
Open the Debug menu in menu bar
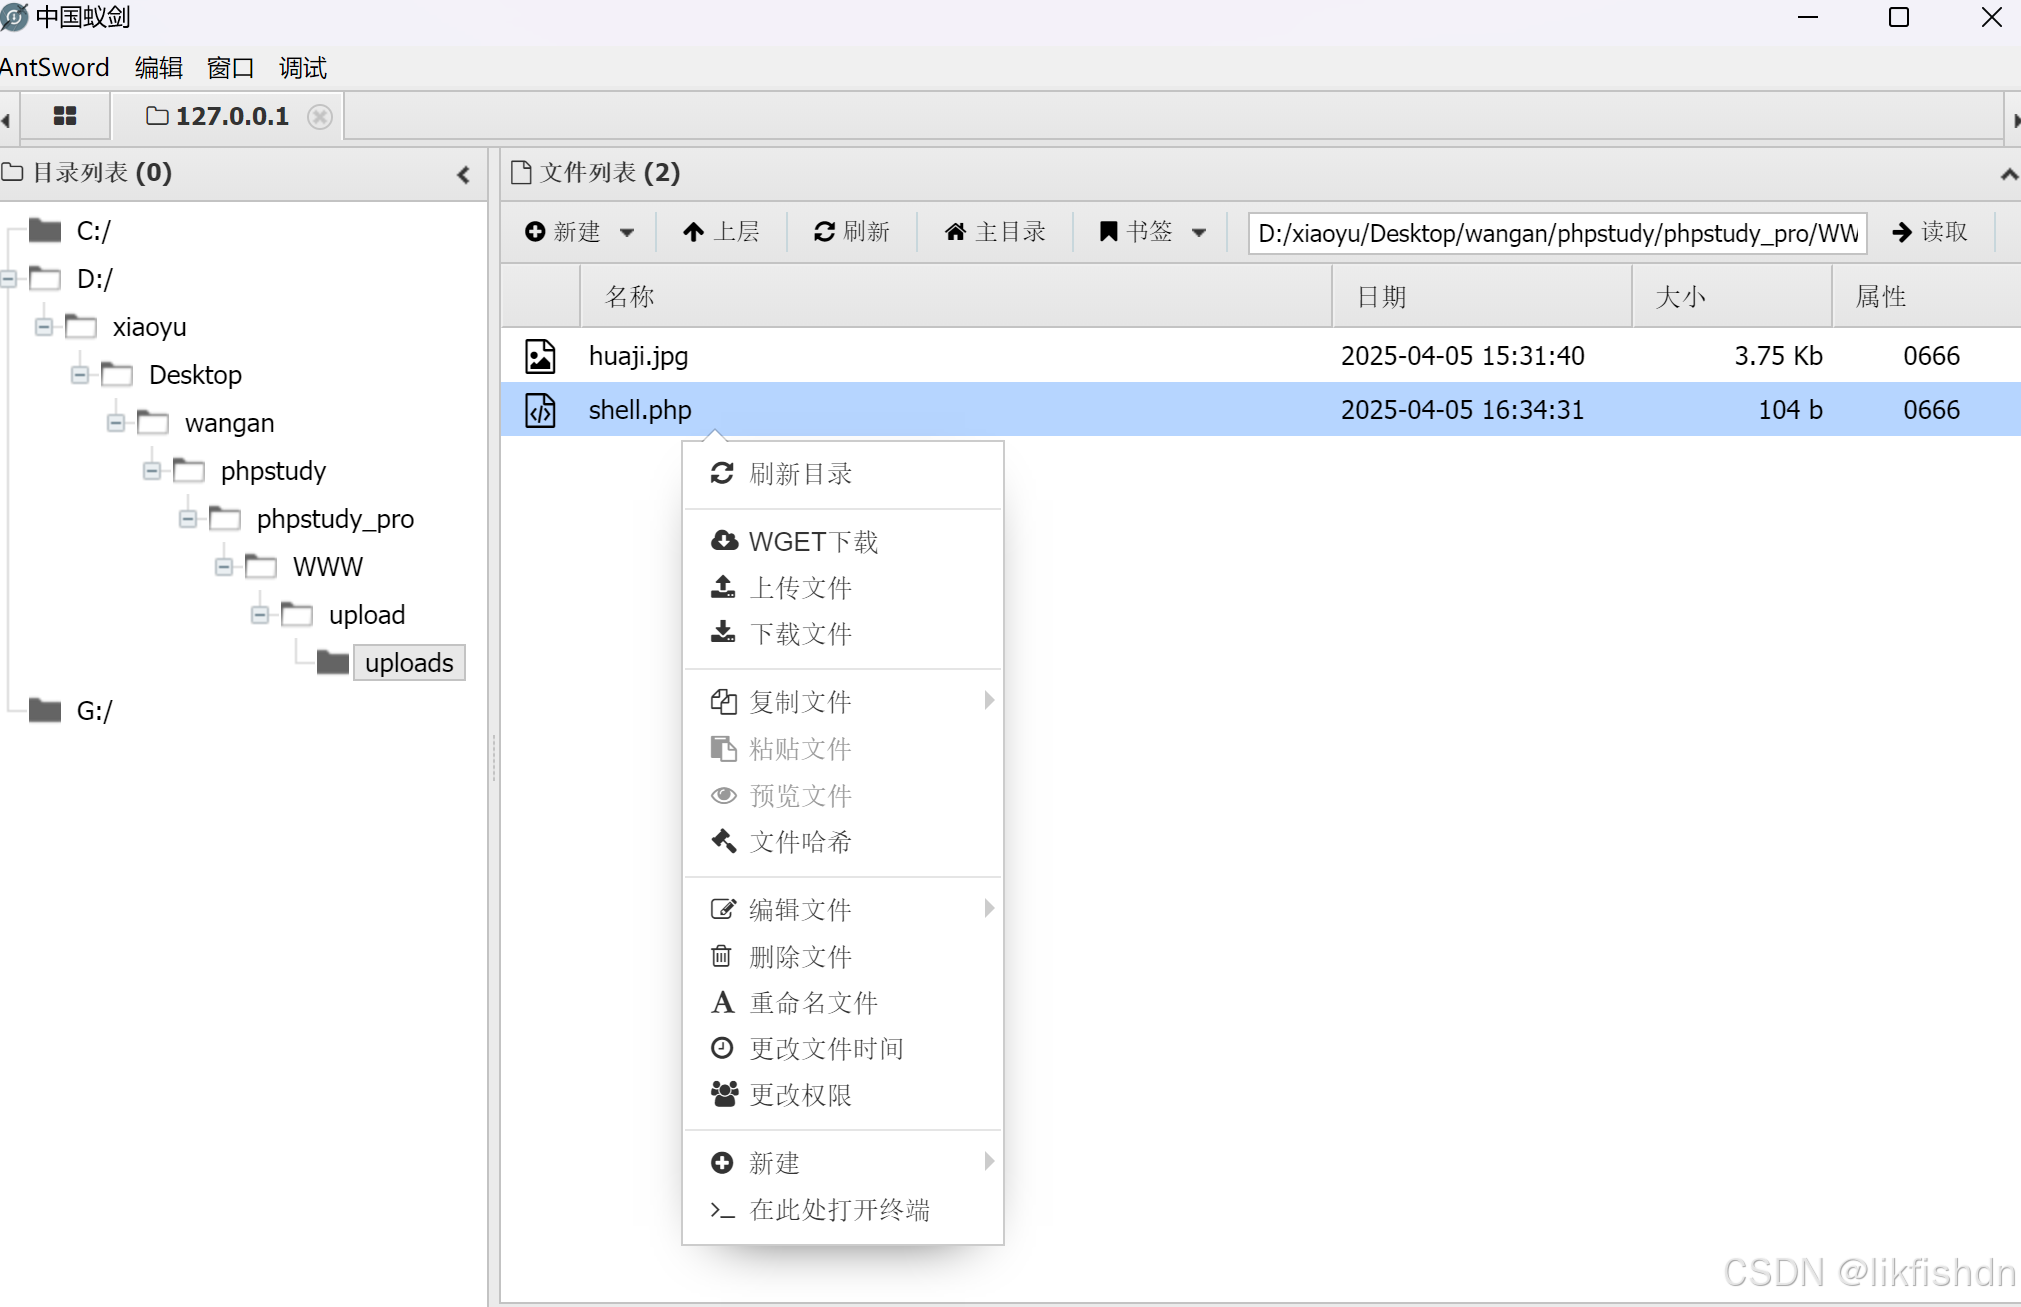(x=302, y=68)
